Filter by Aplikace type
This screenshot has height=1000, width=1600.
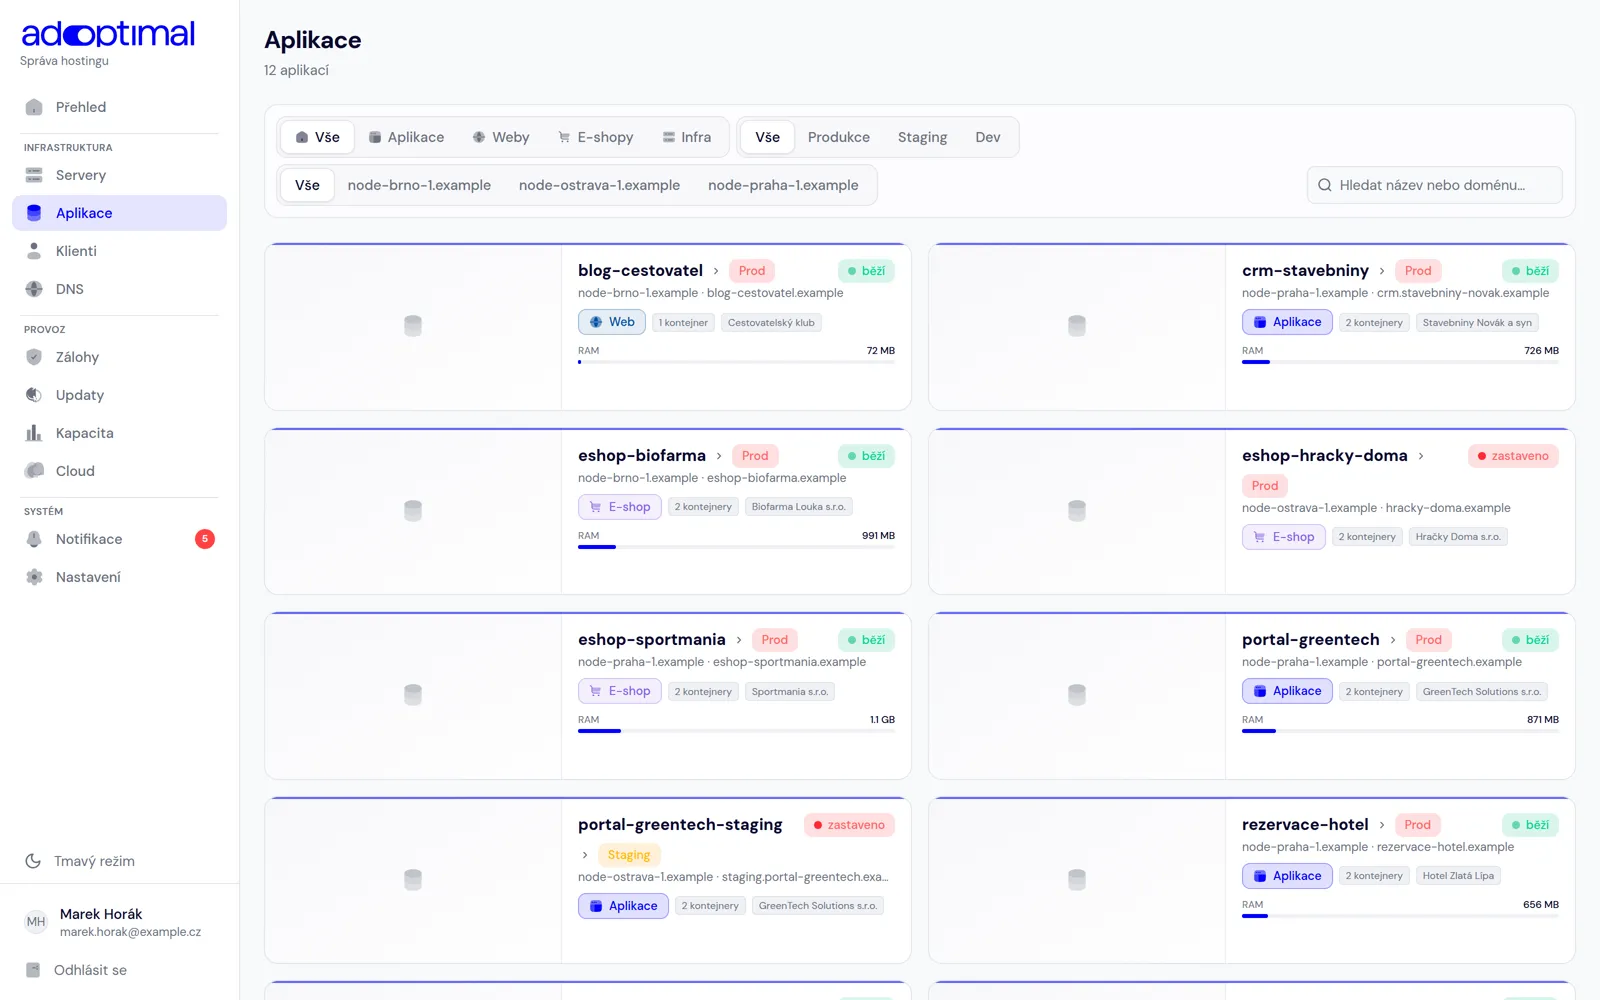[x=406, y=137]
